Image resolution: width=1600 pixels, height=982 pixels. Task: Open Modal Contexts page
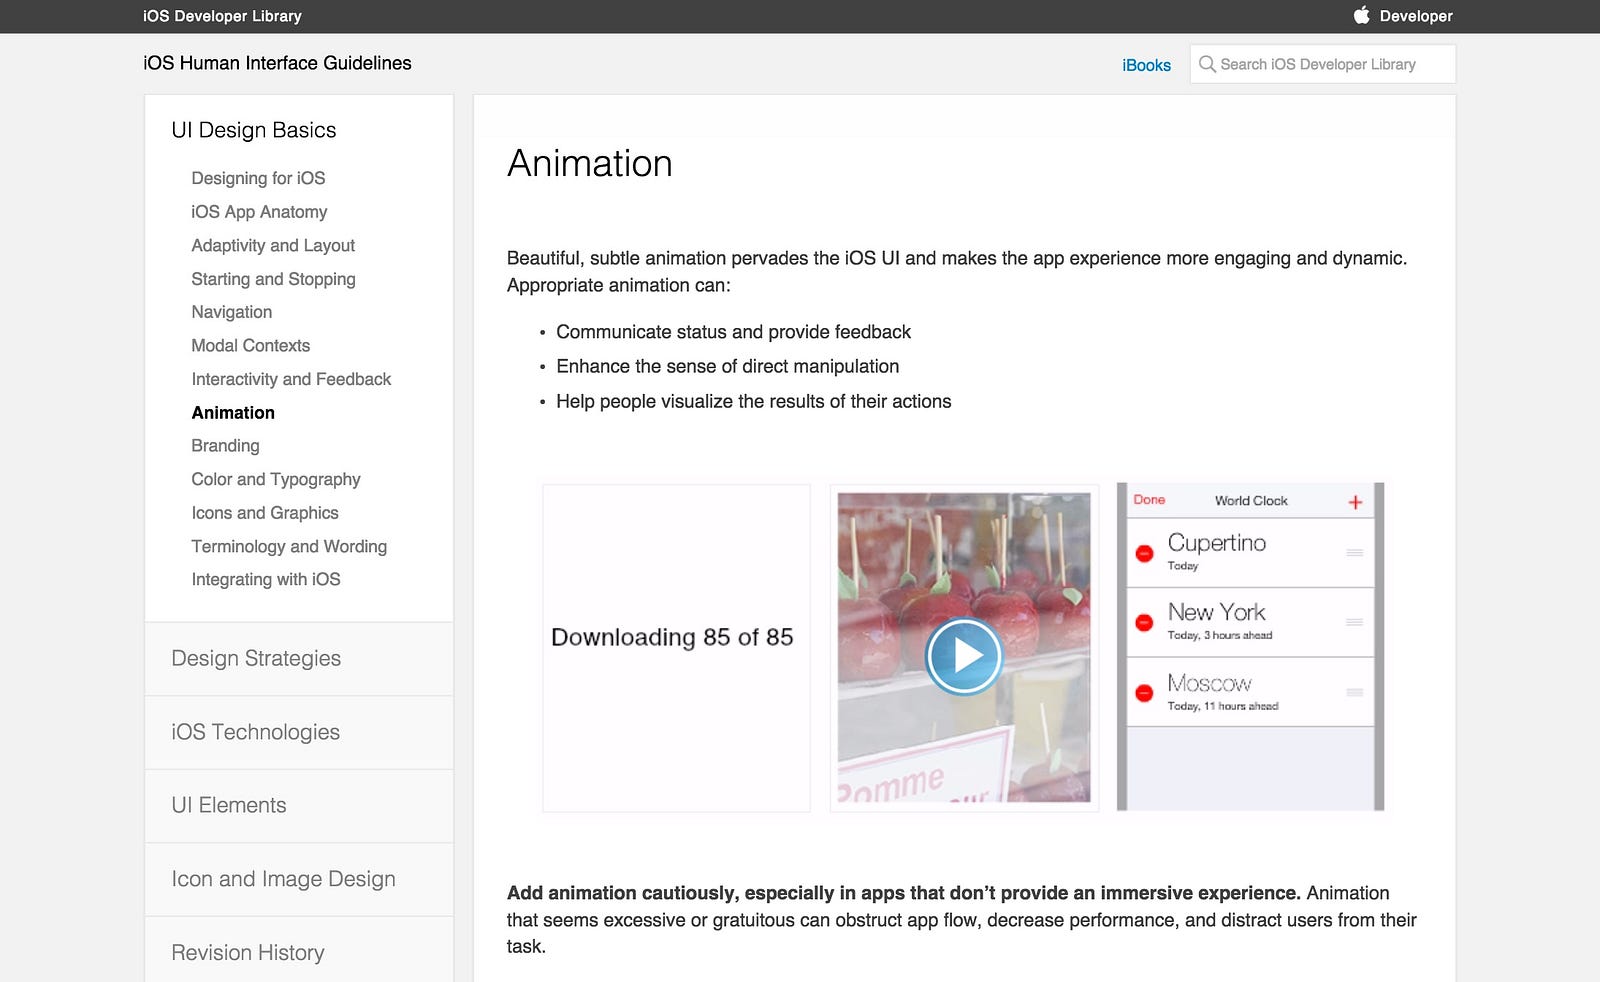(251, 345)
